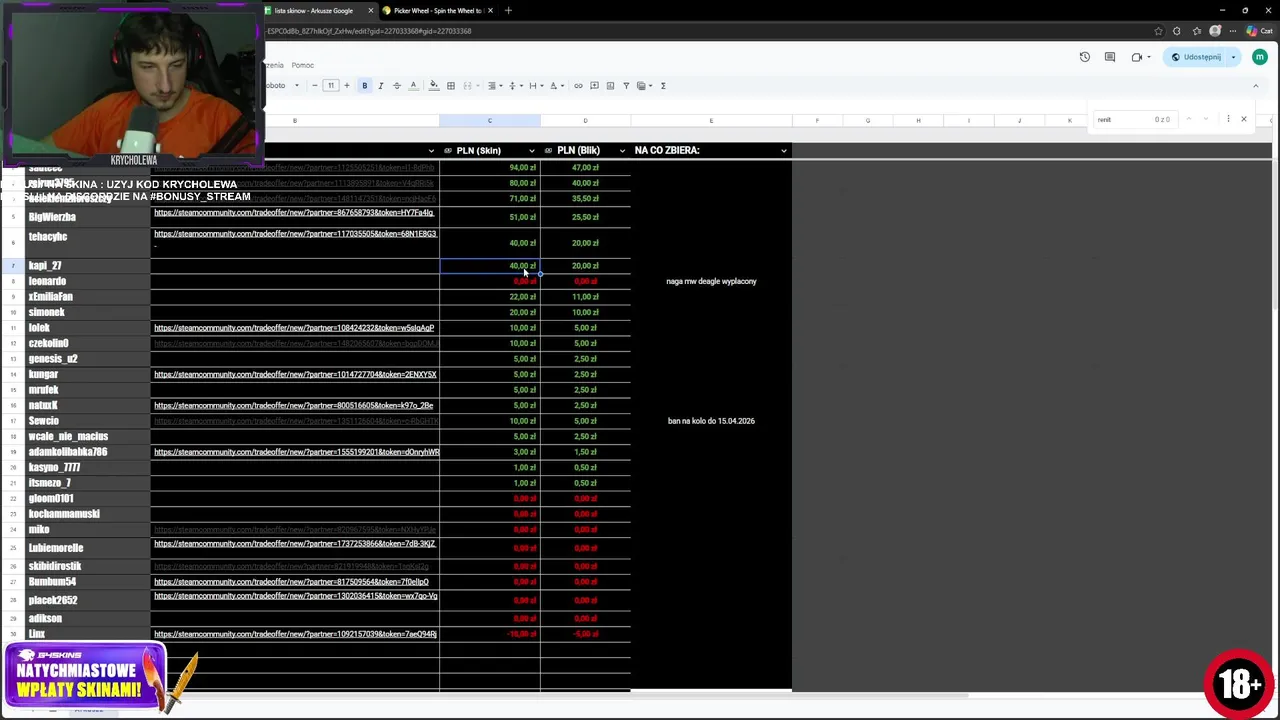Open the column B header filter dropdown
The width and height of the screenshot is (1280, 720).
point(431,151)
